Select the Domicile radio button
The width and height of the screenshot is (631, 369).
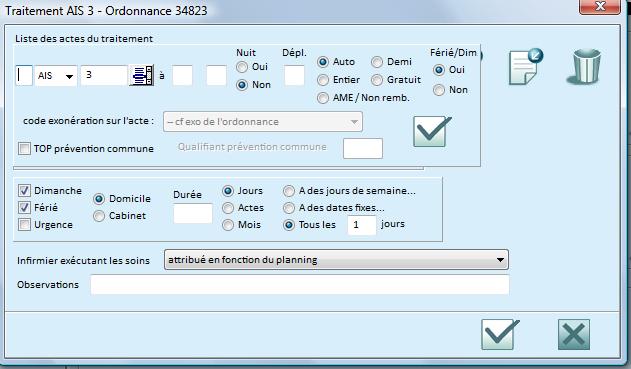[99, 199]
